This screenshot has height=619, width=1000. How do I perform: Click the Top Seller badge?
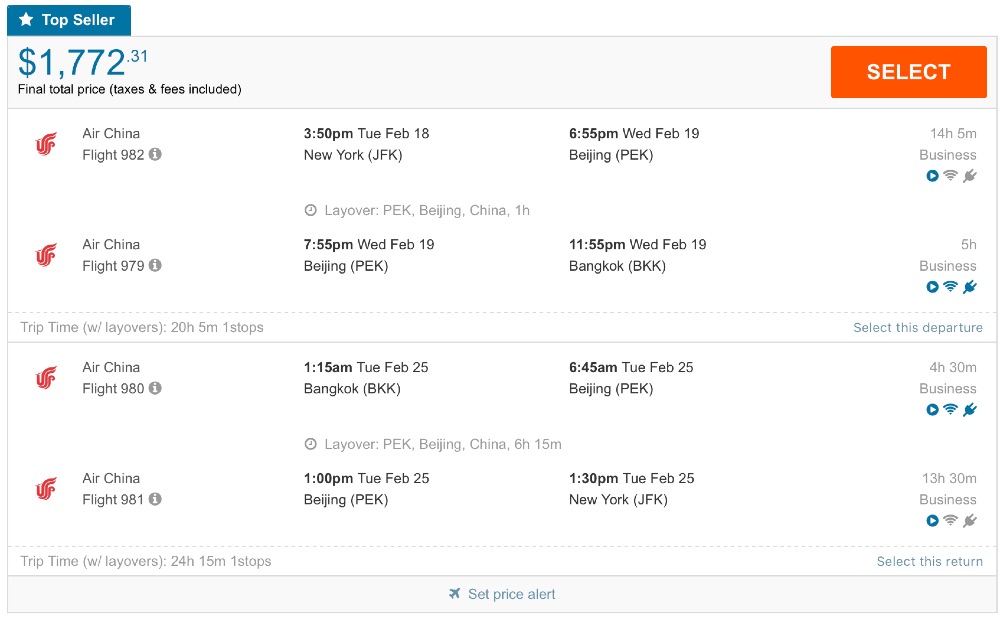coord(69,20)
